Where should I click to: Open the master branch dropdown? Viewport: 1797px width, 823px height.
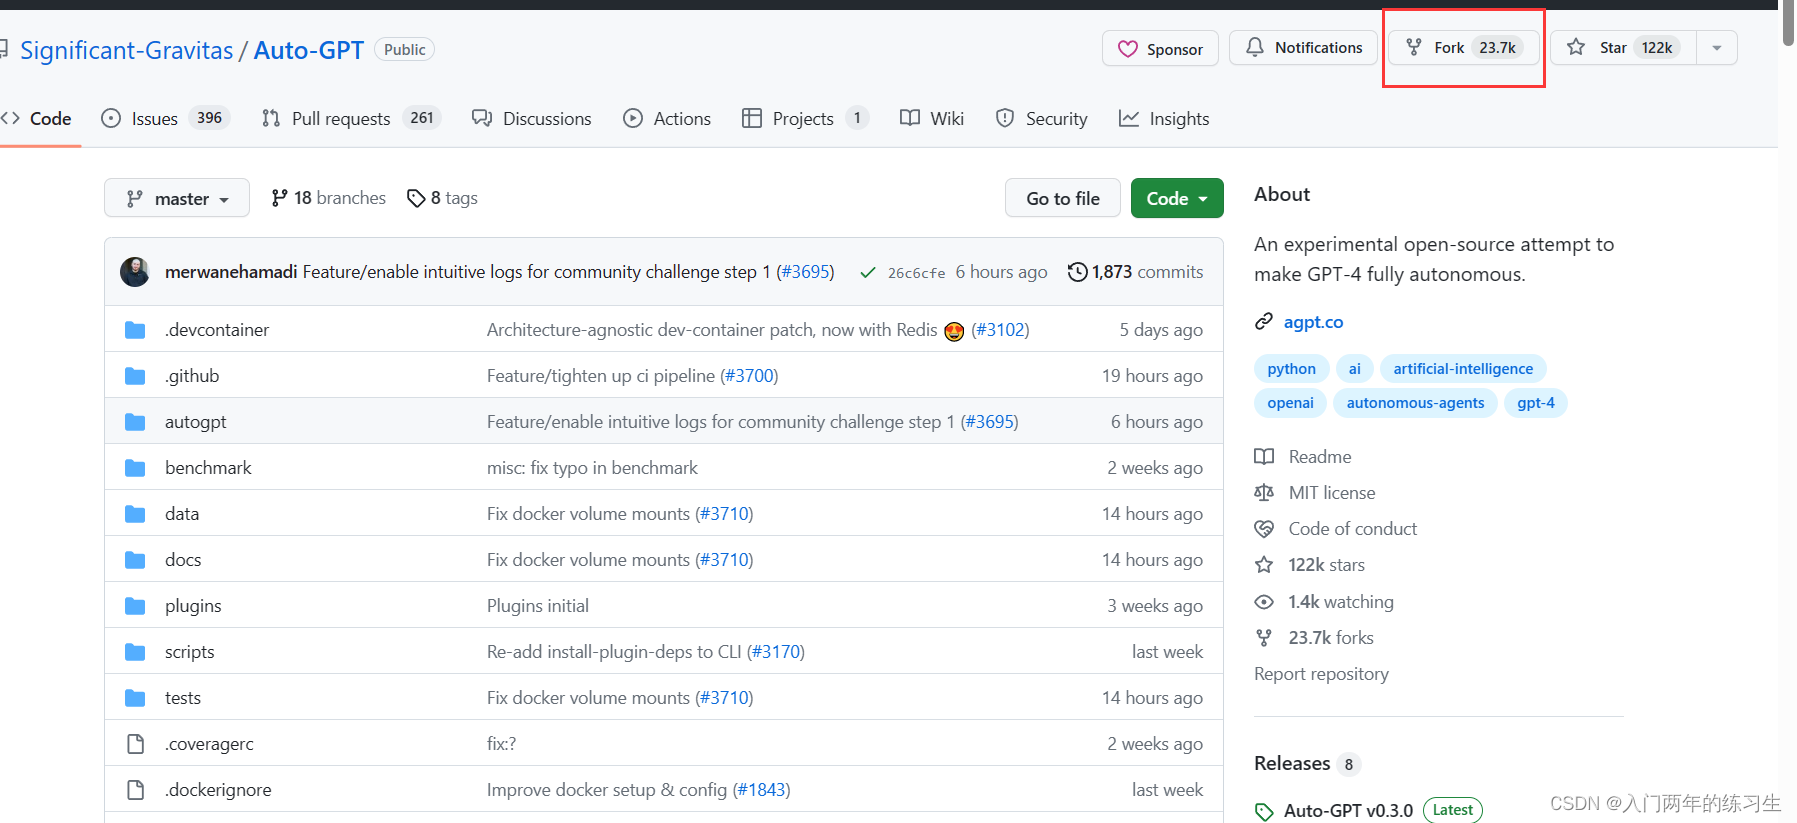coord(177,198)
